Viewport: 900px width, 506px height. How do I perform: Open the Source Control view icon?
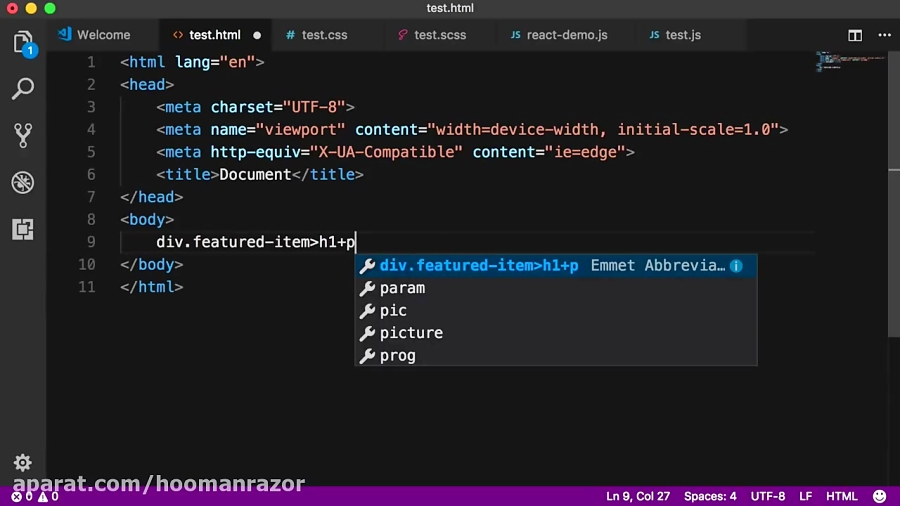coord(22,136)
